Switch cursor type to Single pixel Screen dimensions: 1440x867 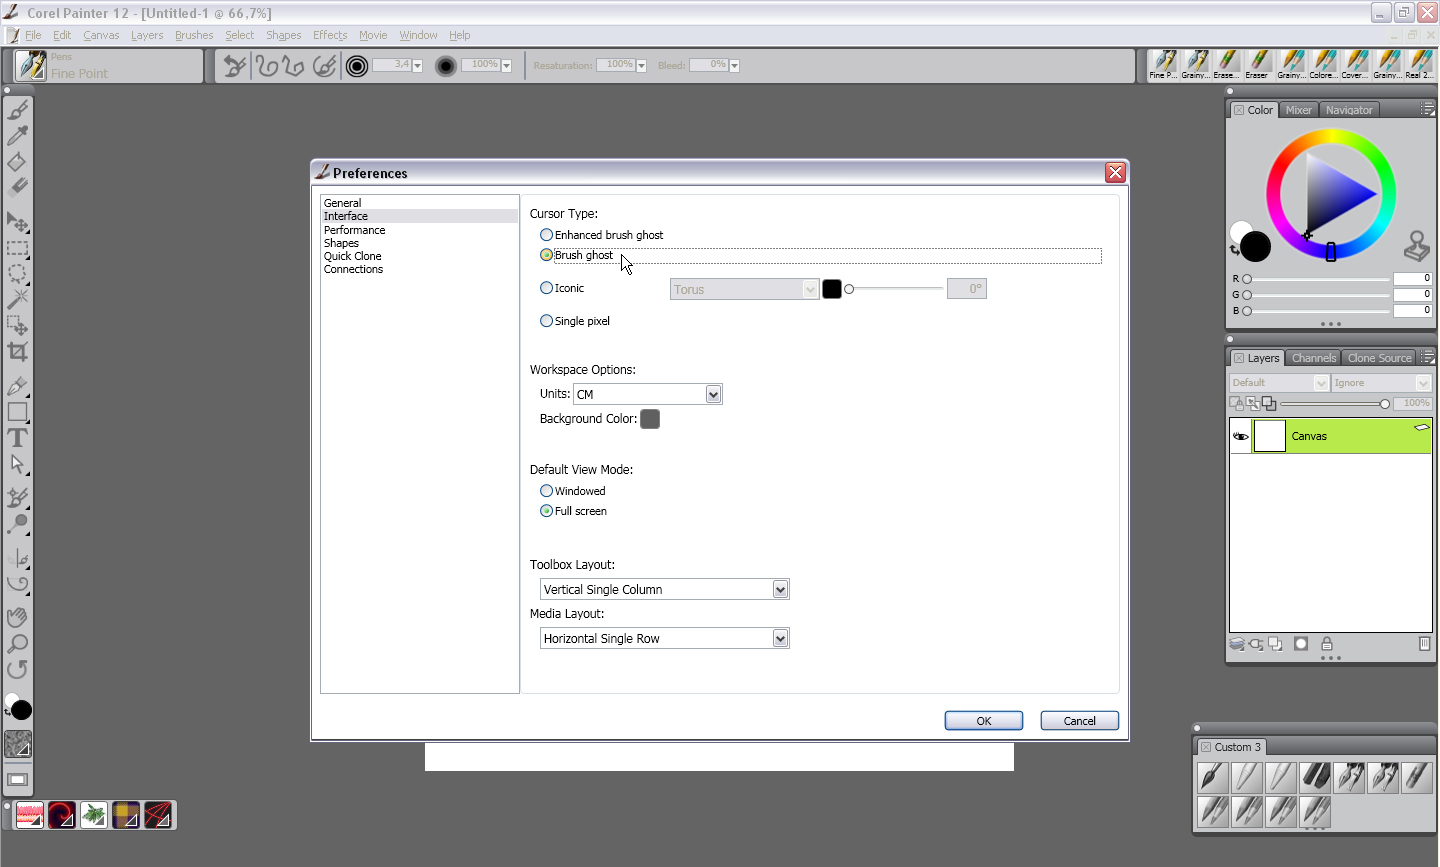click(546, 320)
